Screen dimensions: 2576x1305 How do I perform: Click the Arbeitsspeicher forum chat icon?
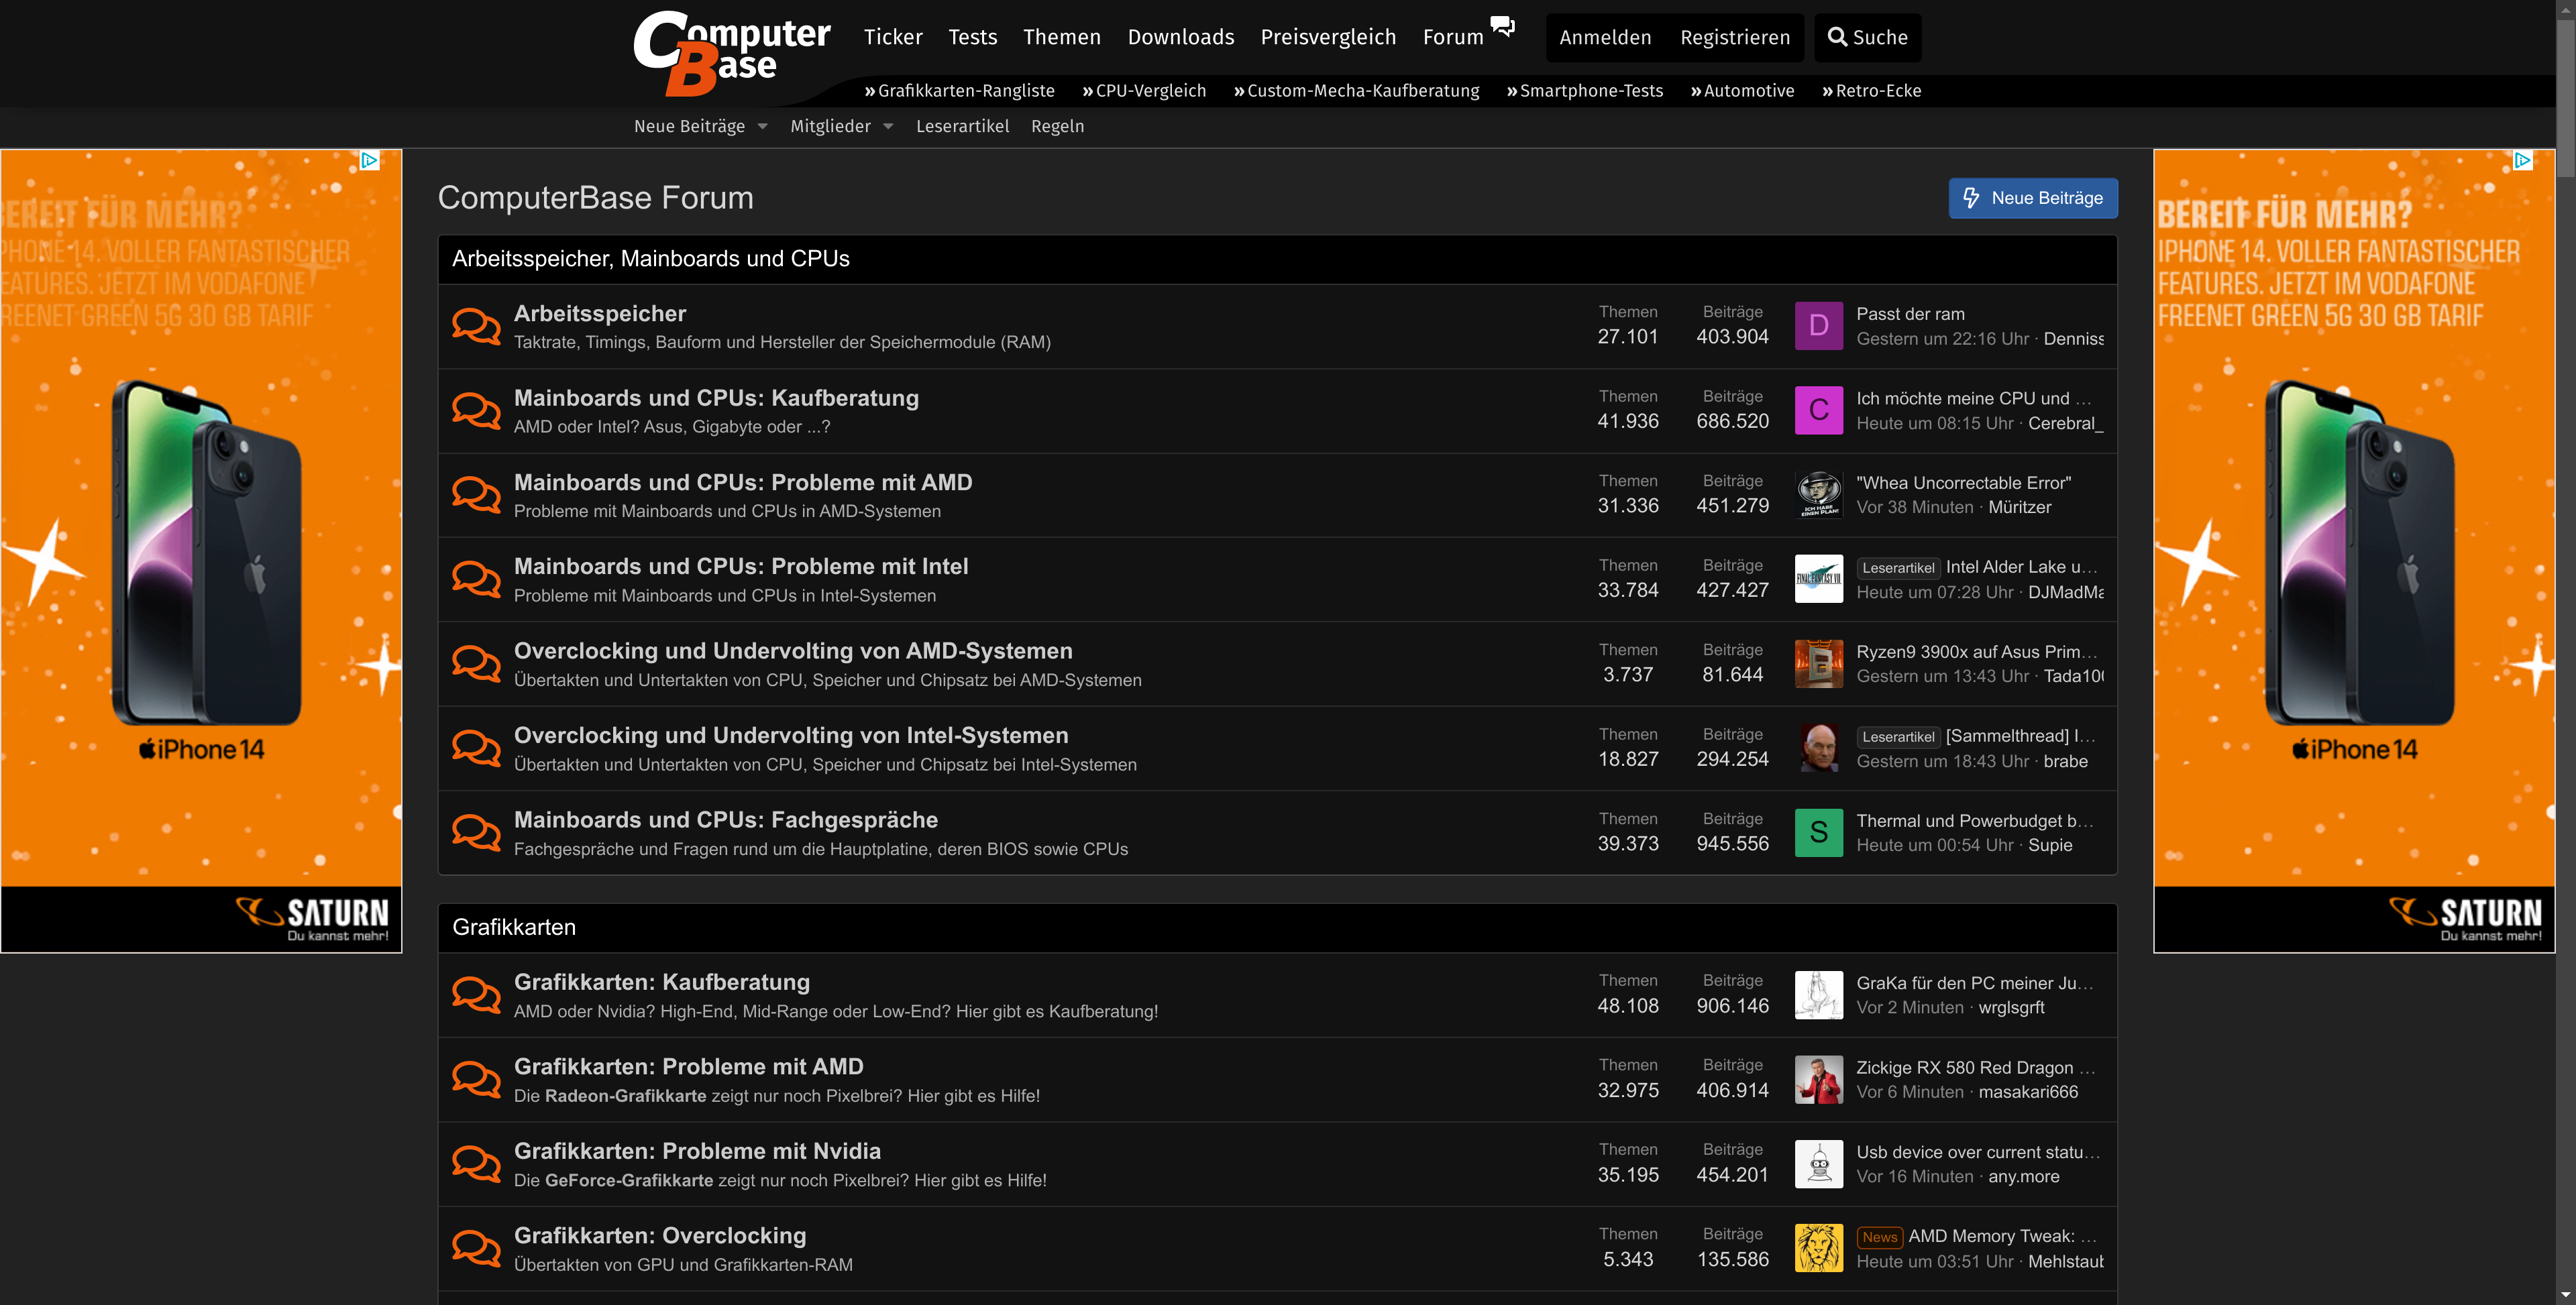476,326
